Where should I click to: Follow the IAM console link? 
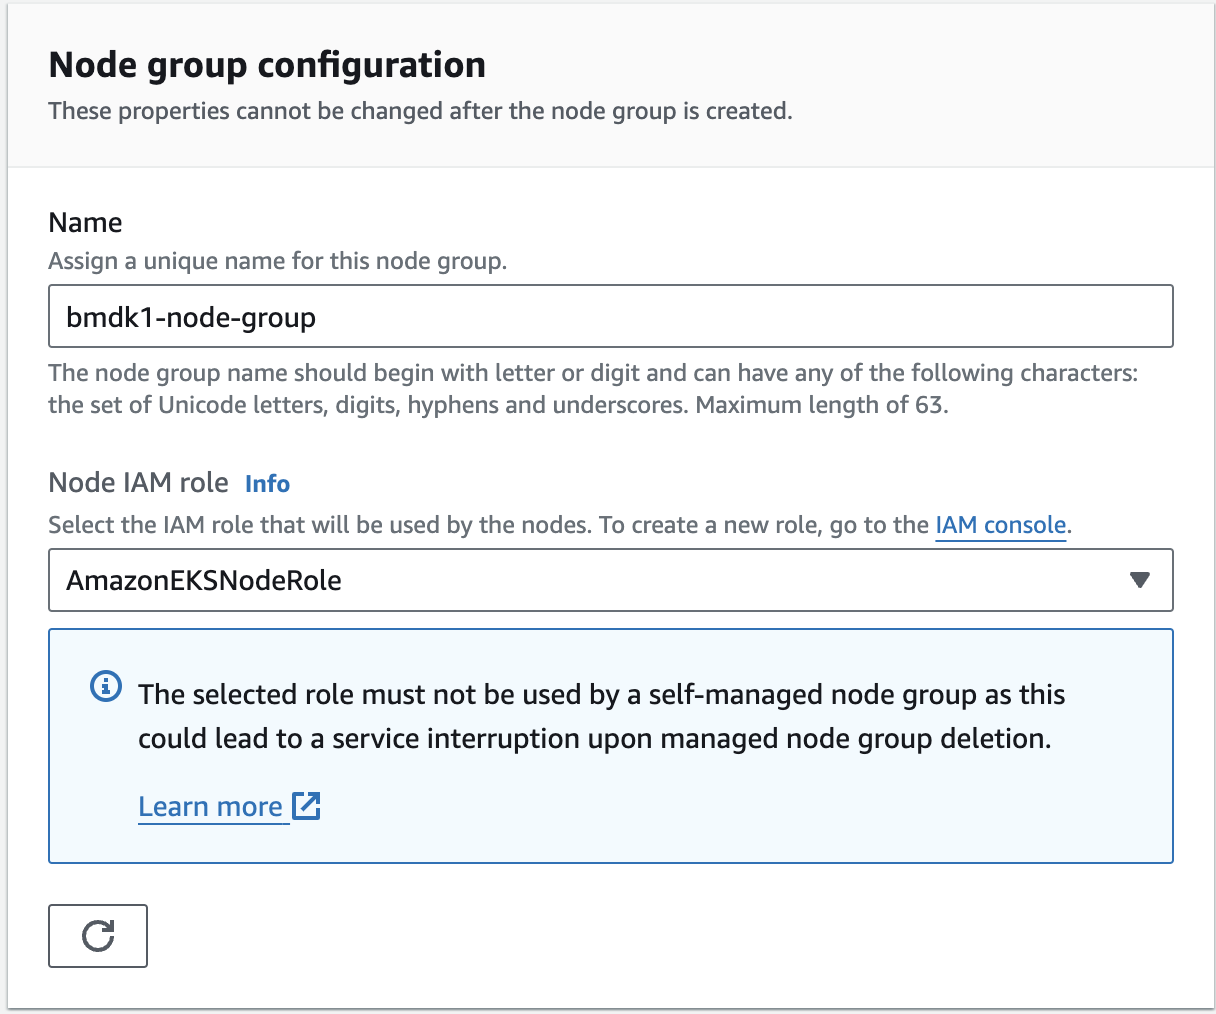pos(1001,525)
